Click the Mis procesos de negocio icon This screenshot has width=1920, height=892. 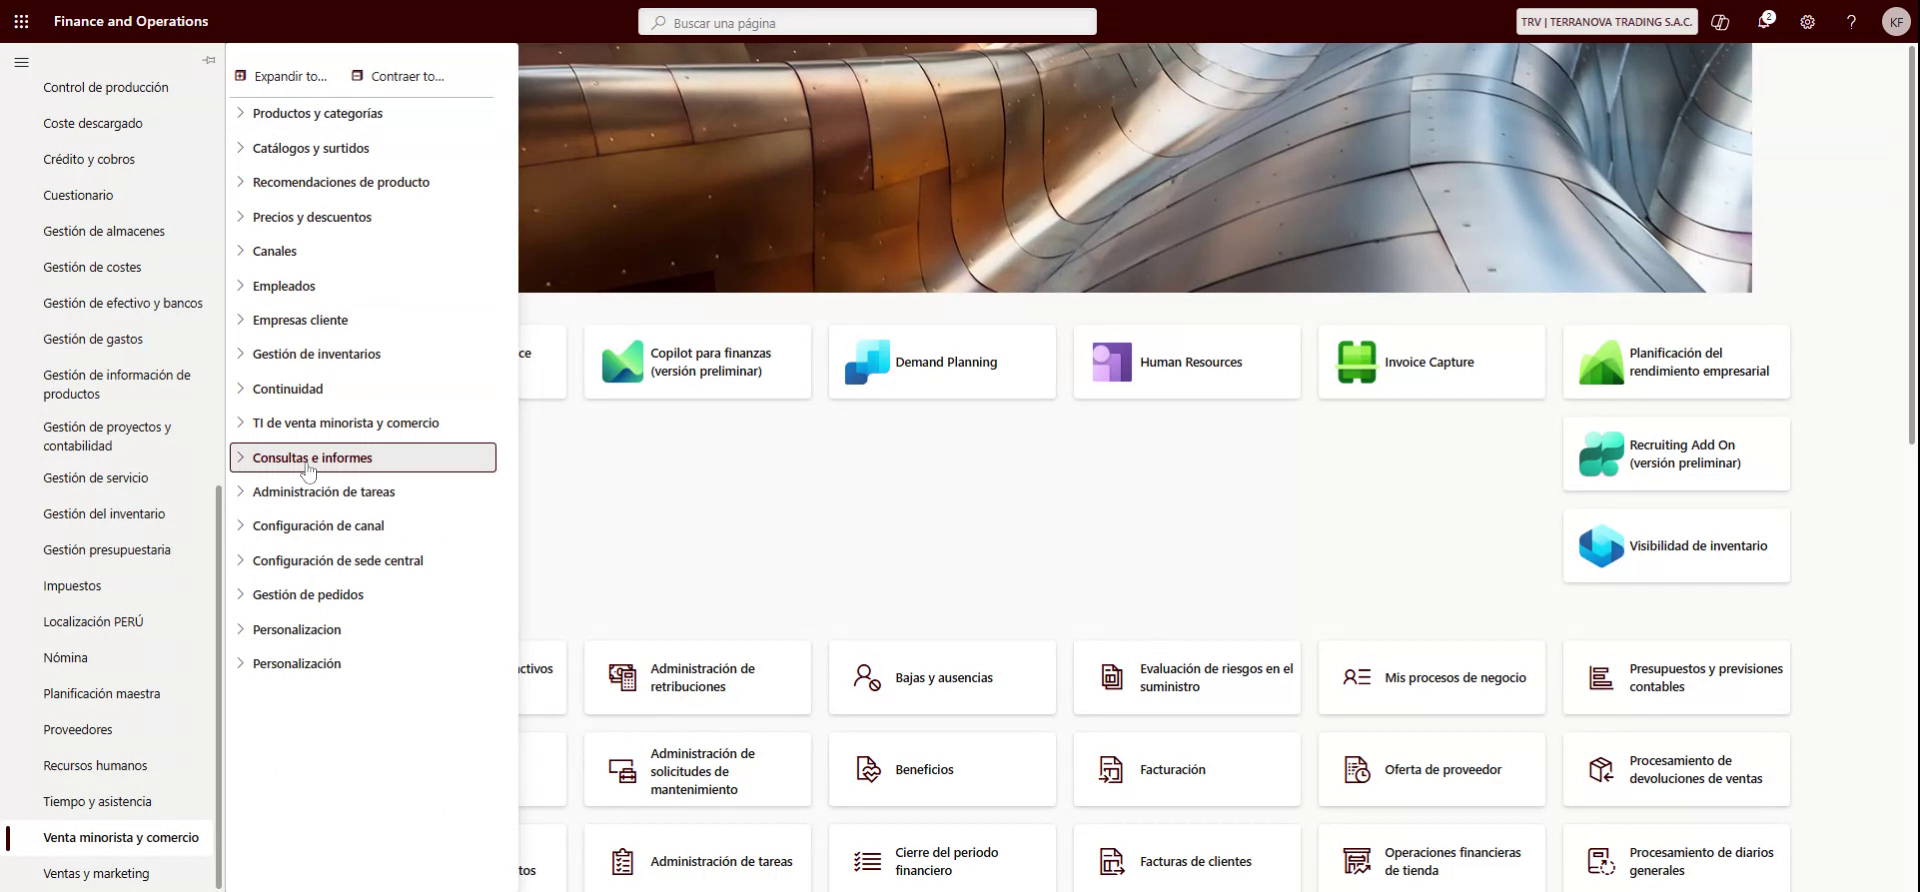(x=1357, y=678)
